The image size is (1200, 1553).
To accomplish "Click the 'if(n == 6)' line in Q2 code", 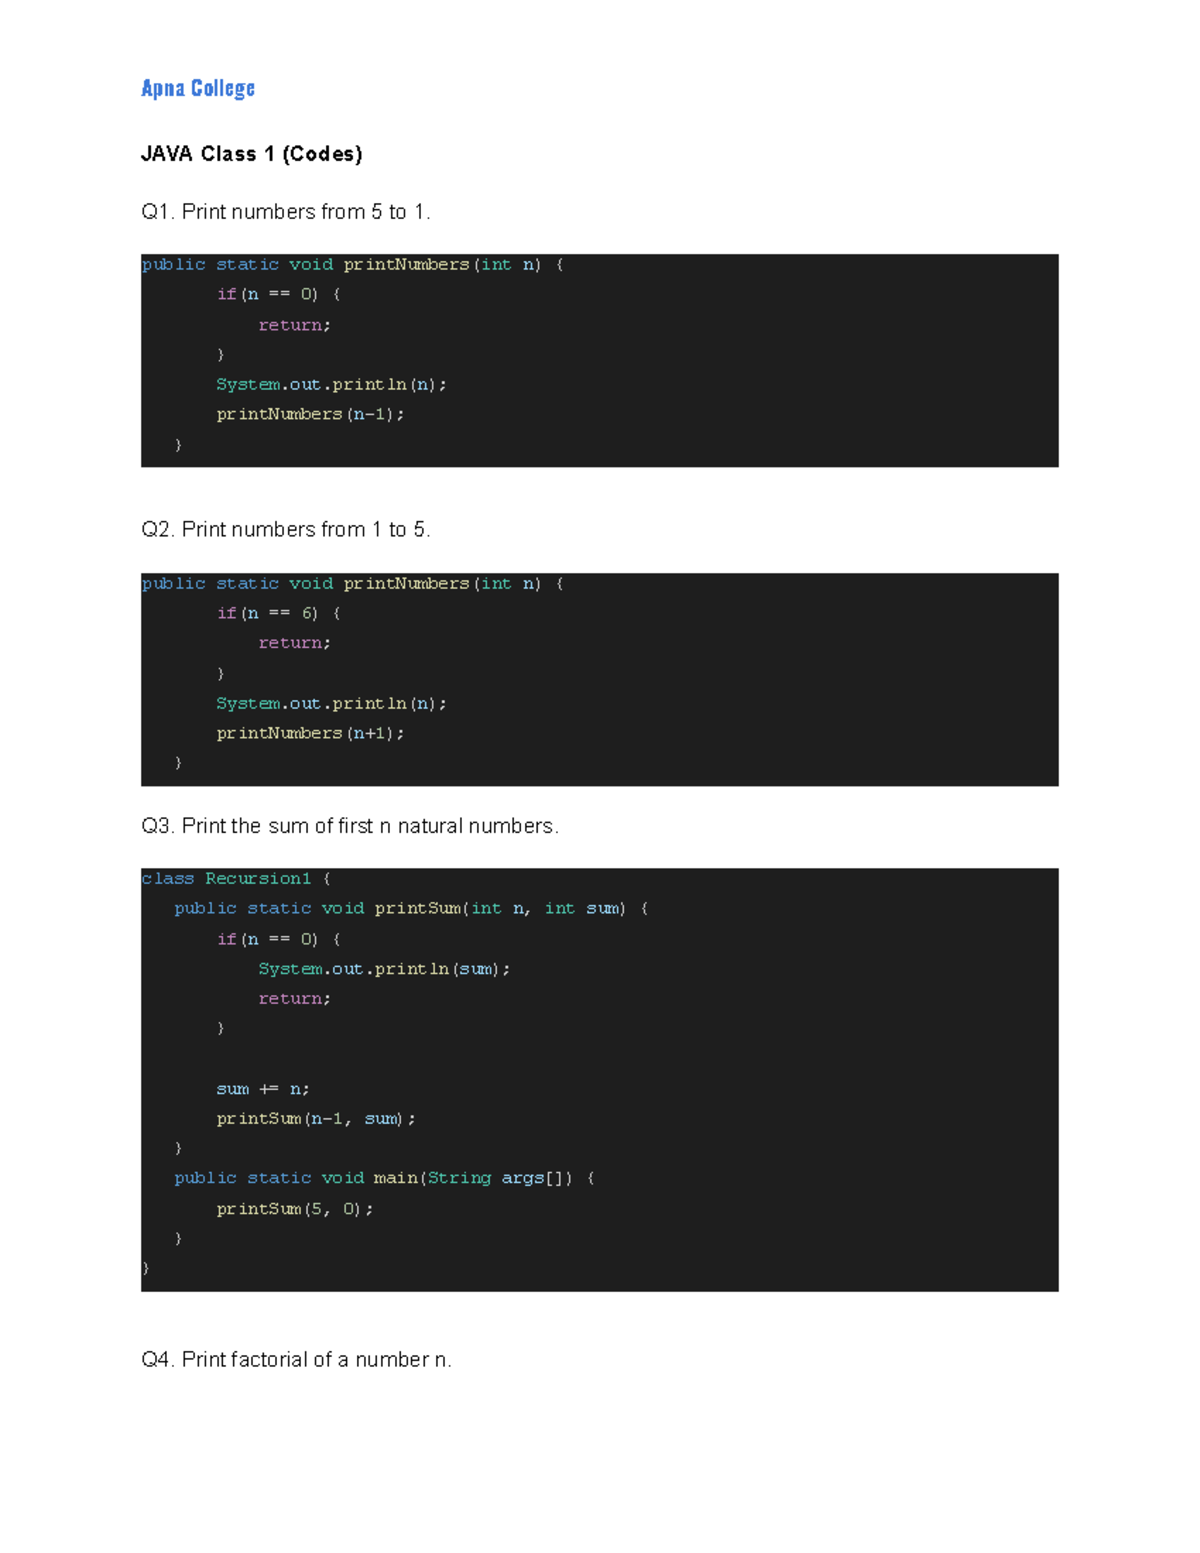I will pos(278,613).
